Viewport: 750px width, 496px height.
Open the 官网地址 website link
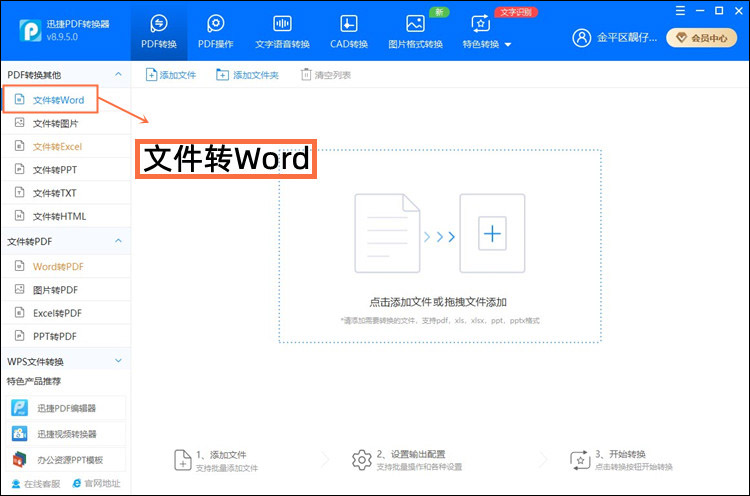coord(96,484)
